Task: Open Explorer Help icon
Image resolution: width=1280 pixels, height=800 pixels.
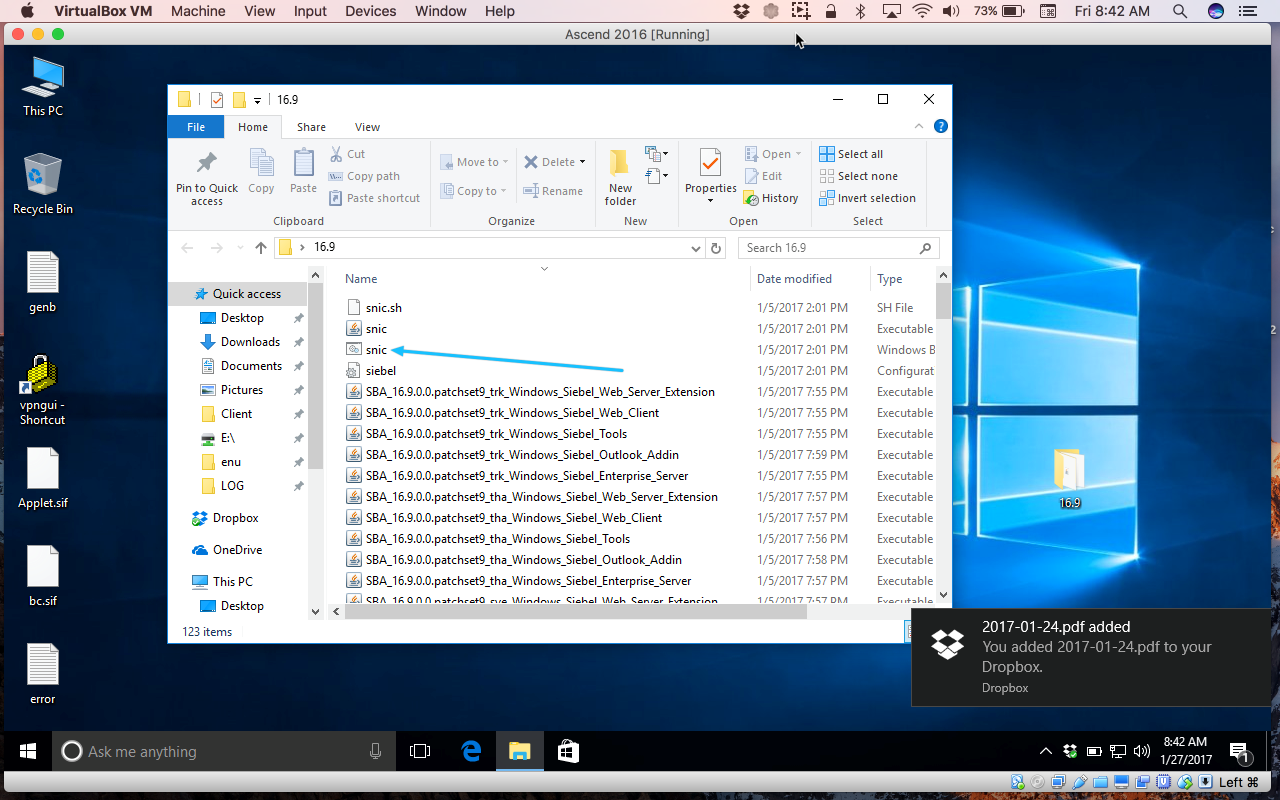Action: pos(940,127)
